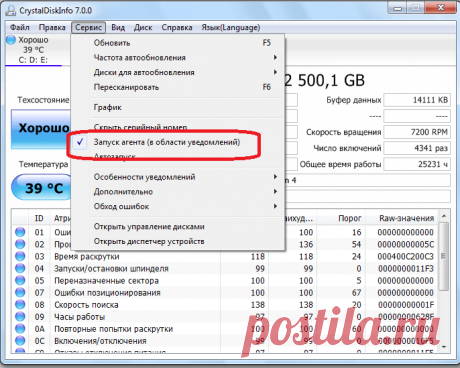This screenshot has width=460, height=368.
Task: Click the Время раскрутки attribute name
Action: click(87, 256)
